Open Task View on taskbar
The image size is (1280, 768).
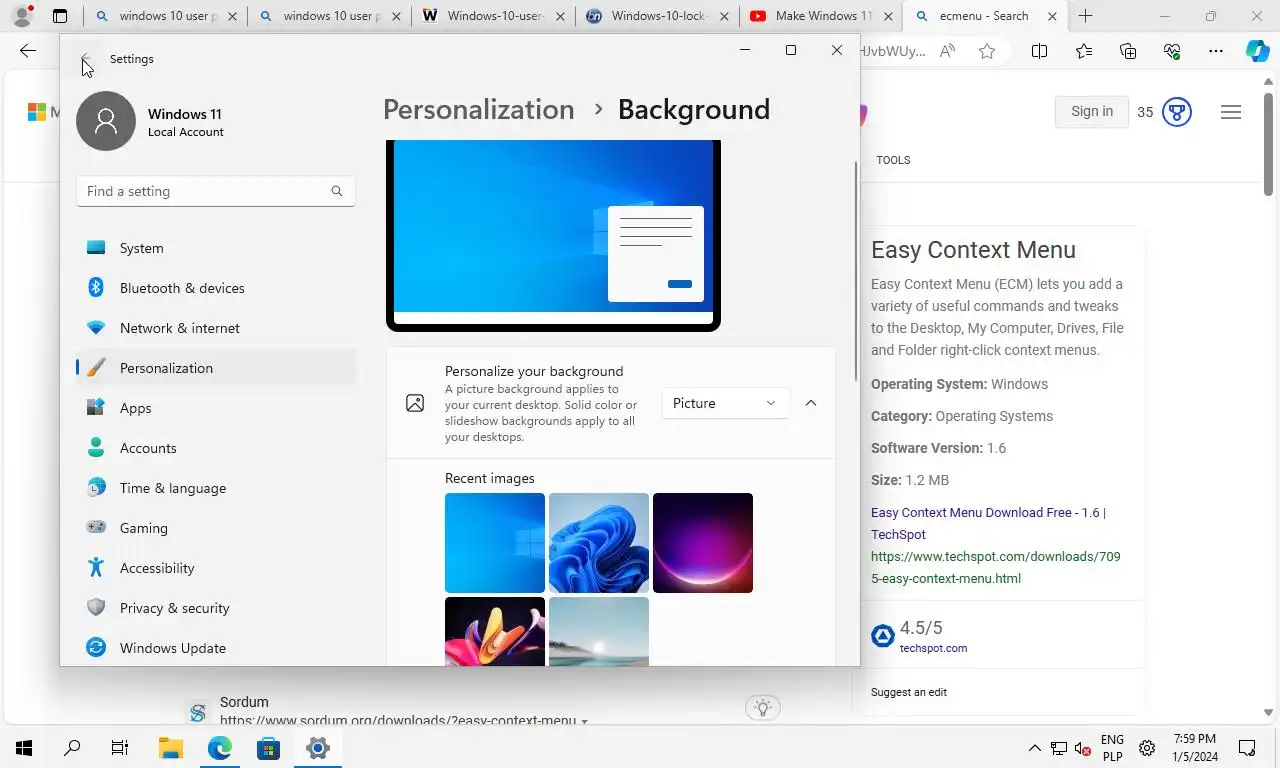click(x=120, y=748)
